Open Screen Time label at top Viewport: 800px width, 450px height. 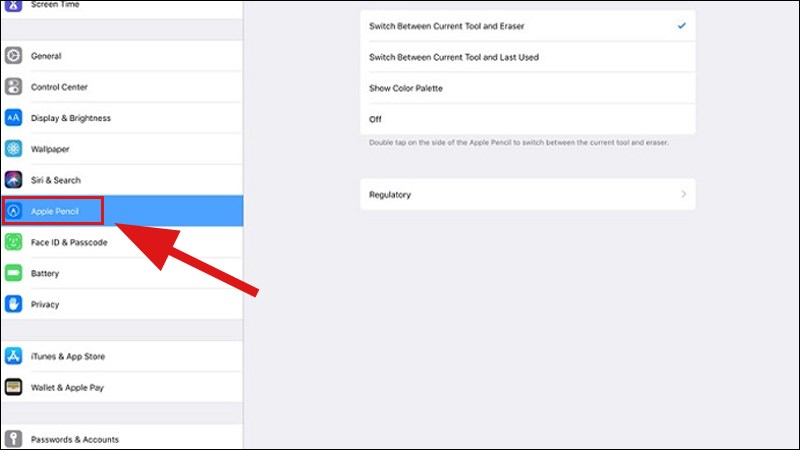tap(55, 5)
